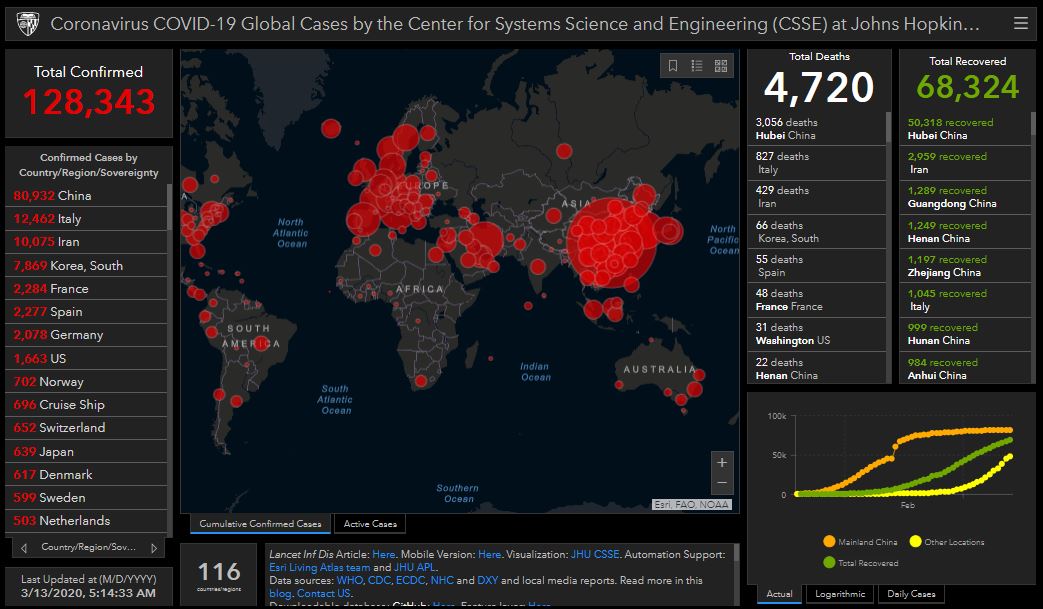Open the WHO data source link

350,580
